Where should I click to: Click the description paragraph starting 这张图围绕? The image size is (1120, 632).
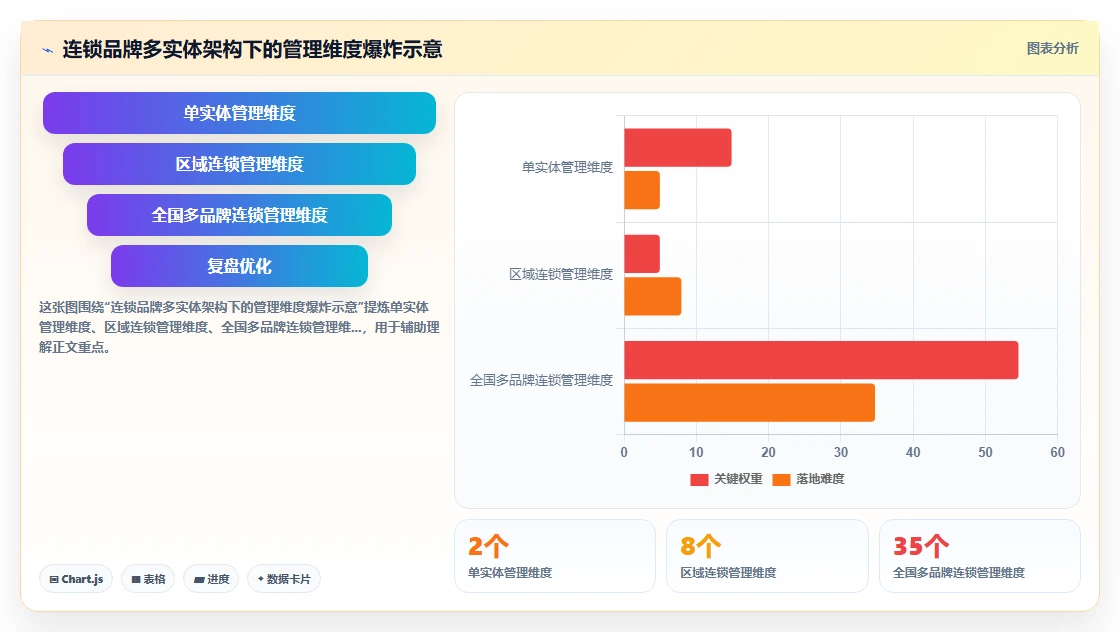(239, 327)
